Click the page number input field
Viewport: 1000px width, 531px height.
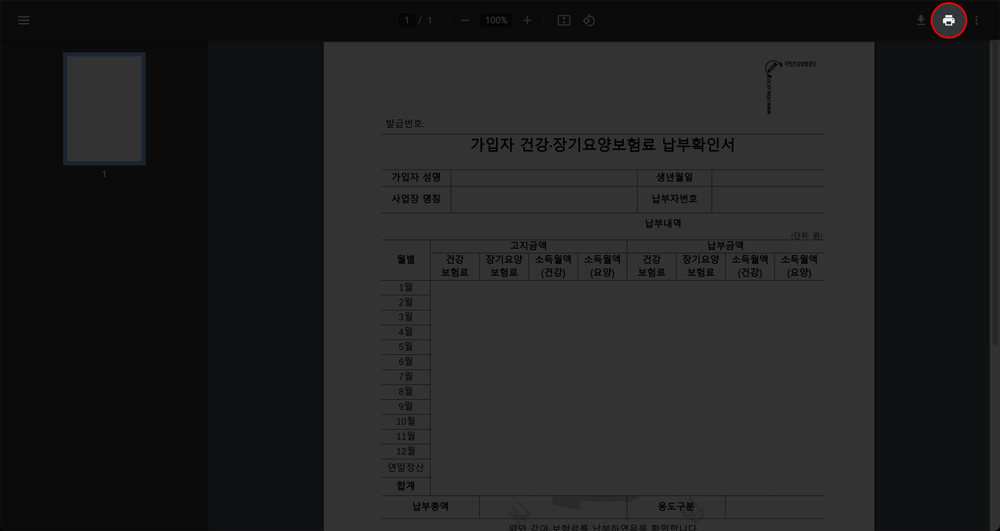pos(407,20)
